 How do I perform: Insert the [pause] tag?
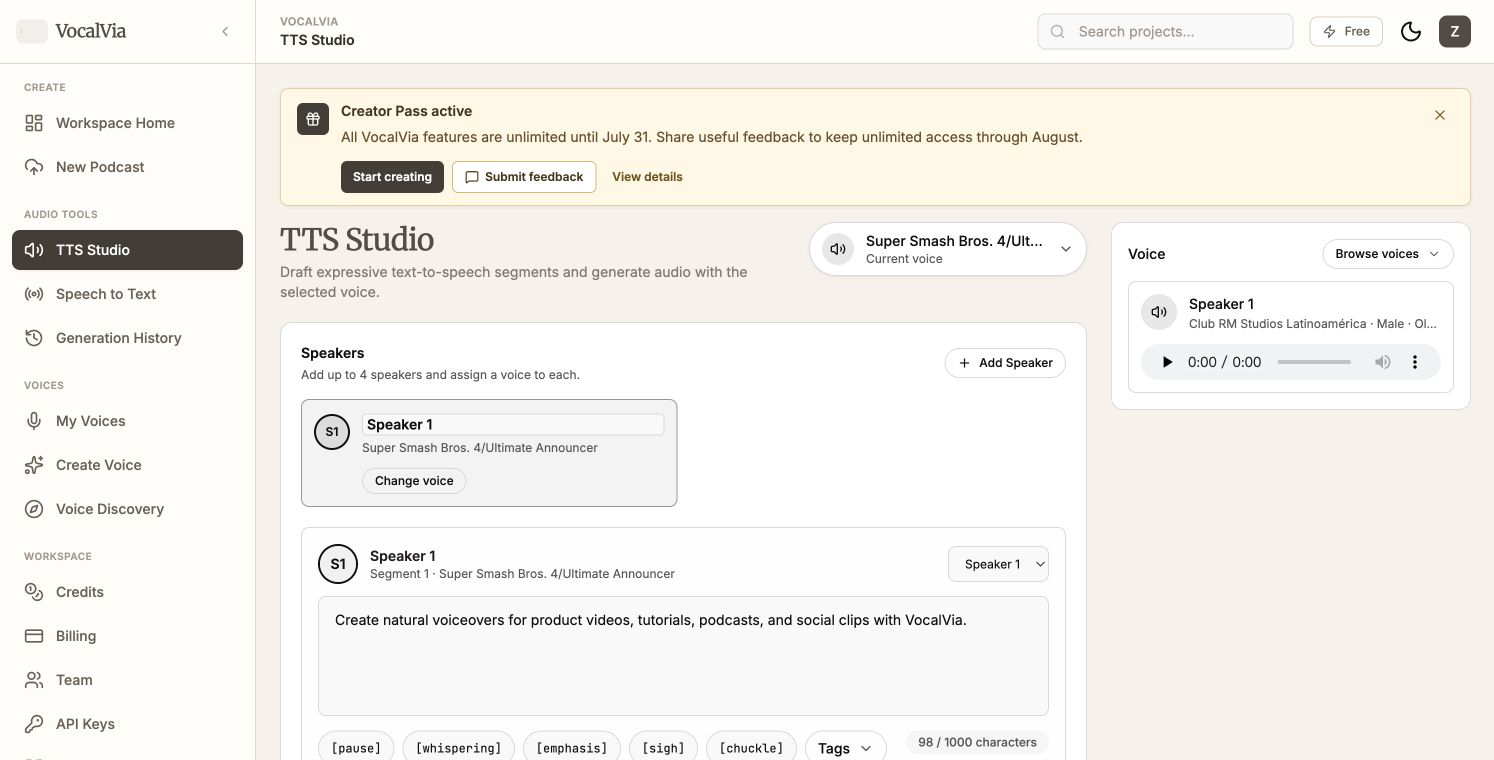tap(356, 748)
